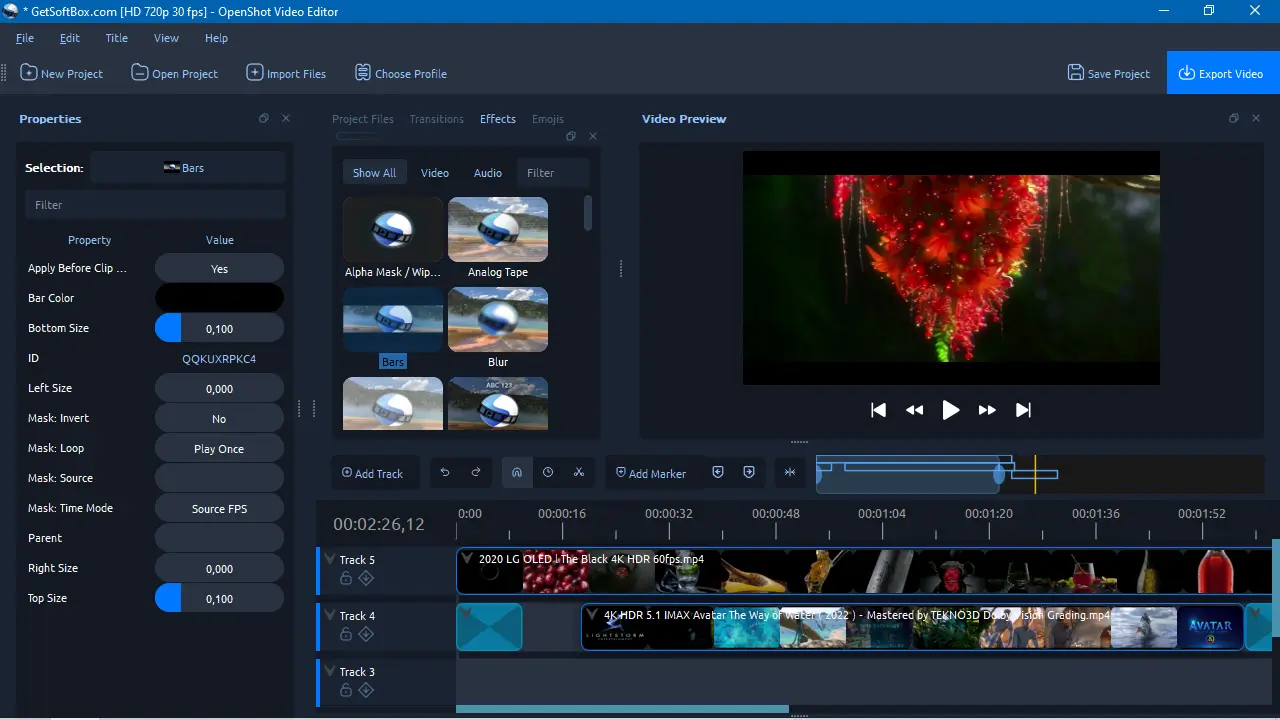Toggle keyframe diamond icon on Track 5

point(366,578)
